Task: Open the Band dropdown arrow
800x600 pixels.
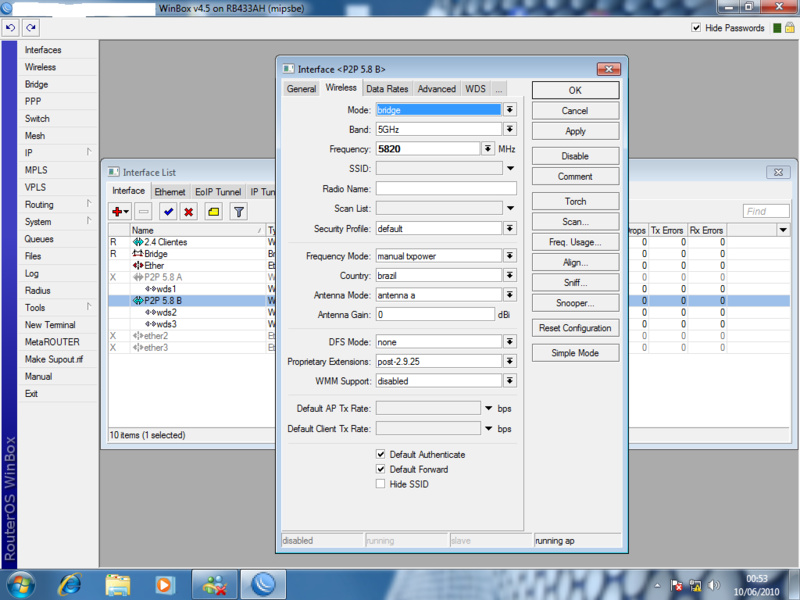Action: click(510, 129)
